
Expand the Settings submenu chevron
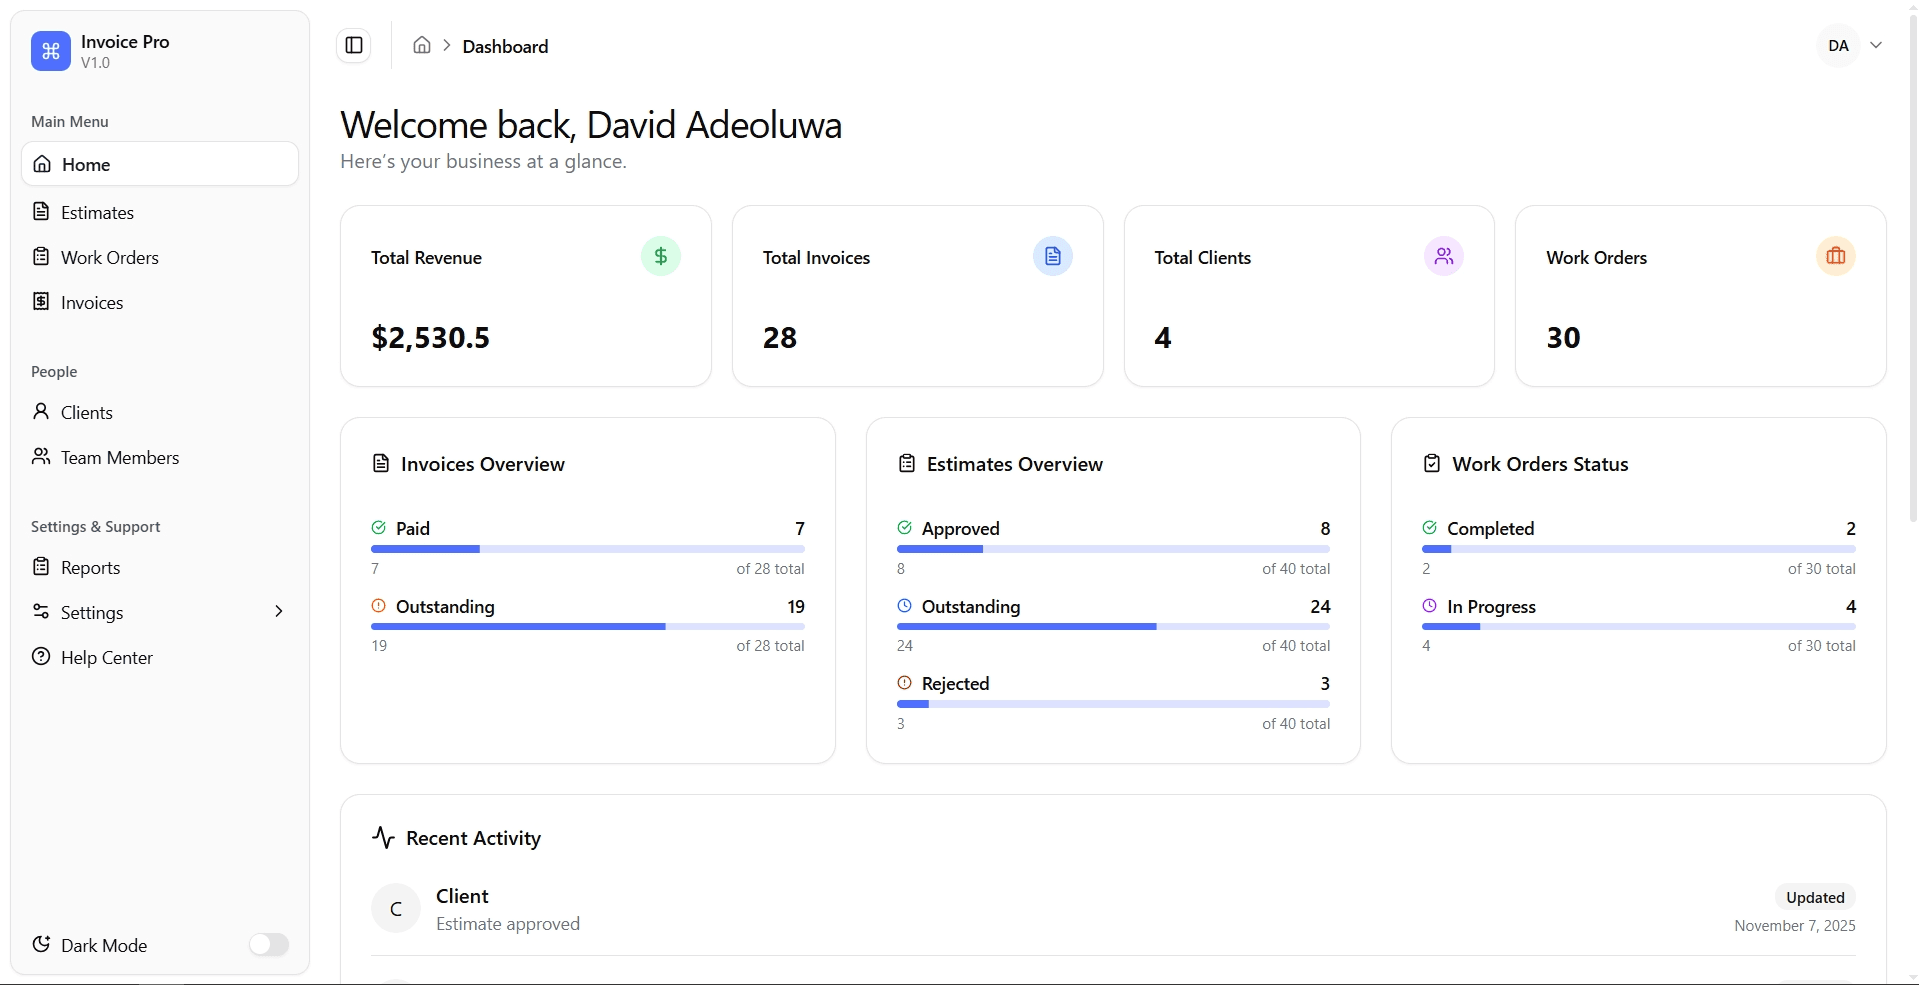pyautogui.click(x=278, y=611)
